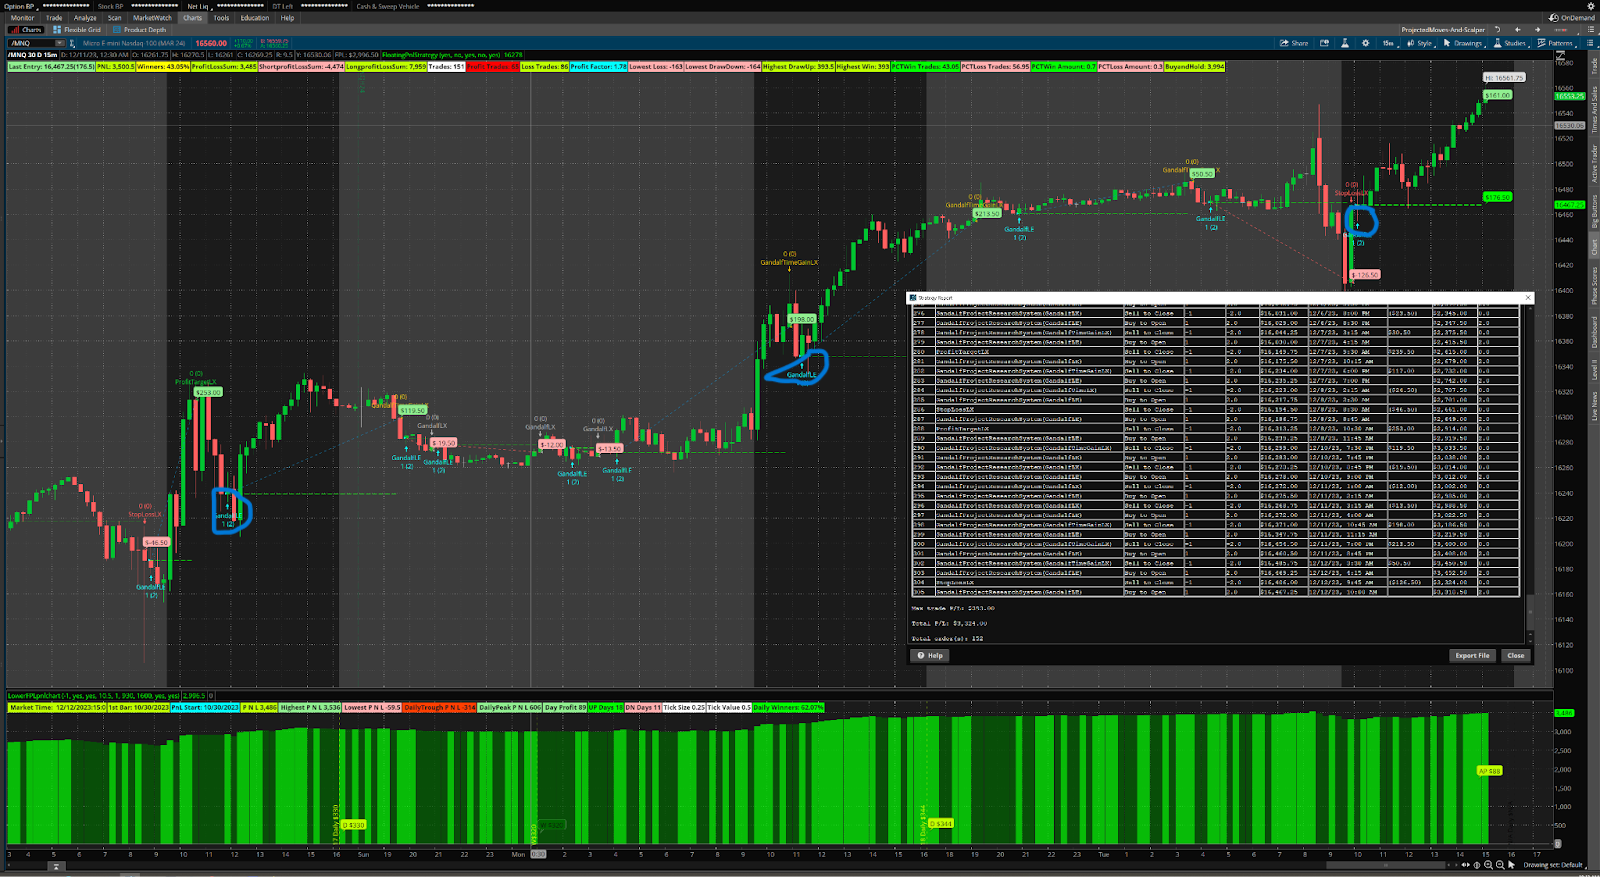Expand the 15m timeframe dropdown

pos(1388,43)
